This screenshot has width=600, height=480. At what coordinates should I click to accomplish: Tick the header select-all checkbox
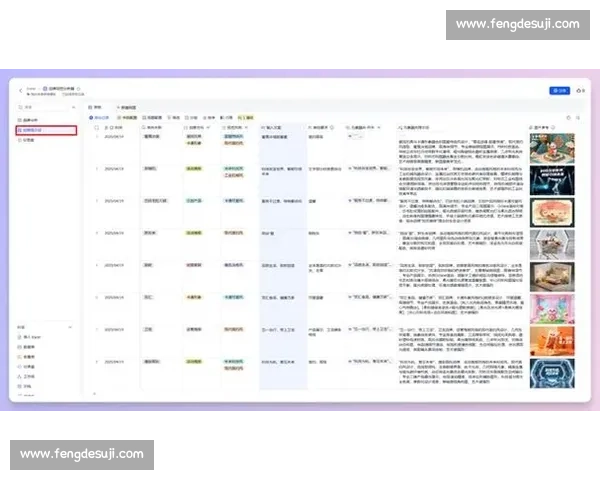96,127
